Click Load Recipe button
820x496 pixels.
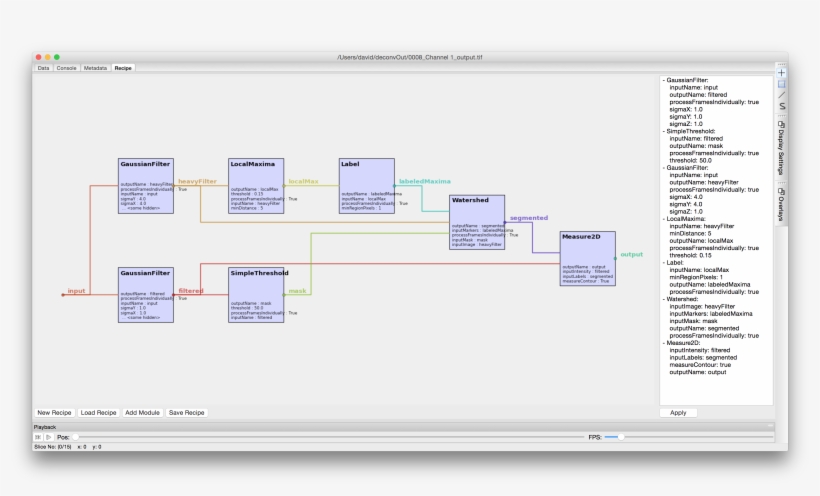tap(99, 412)
